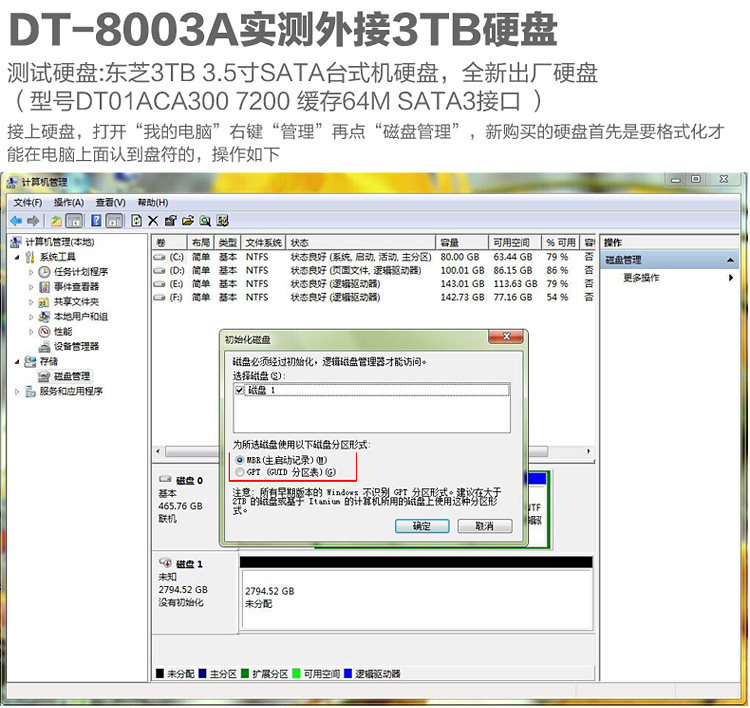The height and width of the screenshot is (708, 750).
Task: Select the 2794.52 GB 未分配 partition block
Action: pyautogui.click(x=416, y=598)
